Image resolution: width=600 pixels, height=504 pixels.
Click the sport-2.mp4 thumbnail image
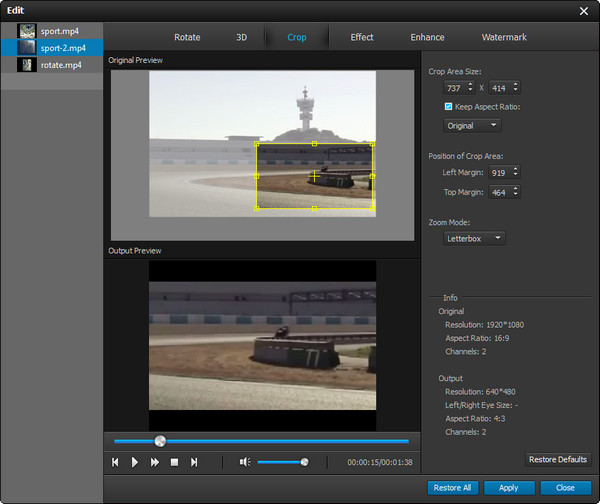[27, 48]
